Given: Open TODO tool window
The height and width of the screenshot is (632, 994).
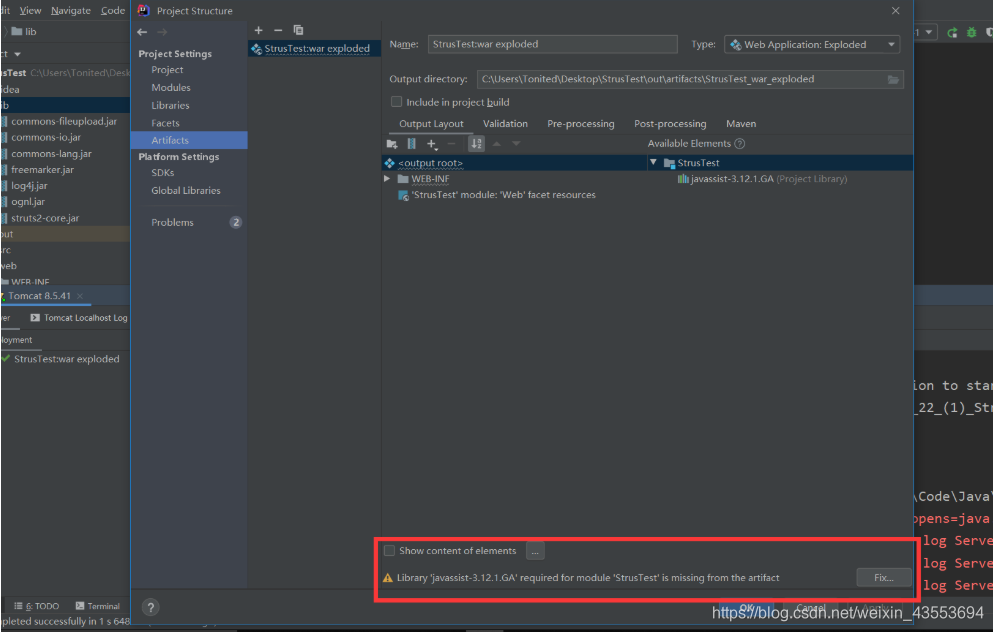Looking at the screenshot, I should click(36, 606).
